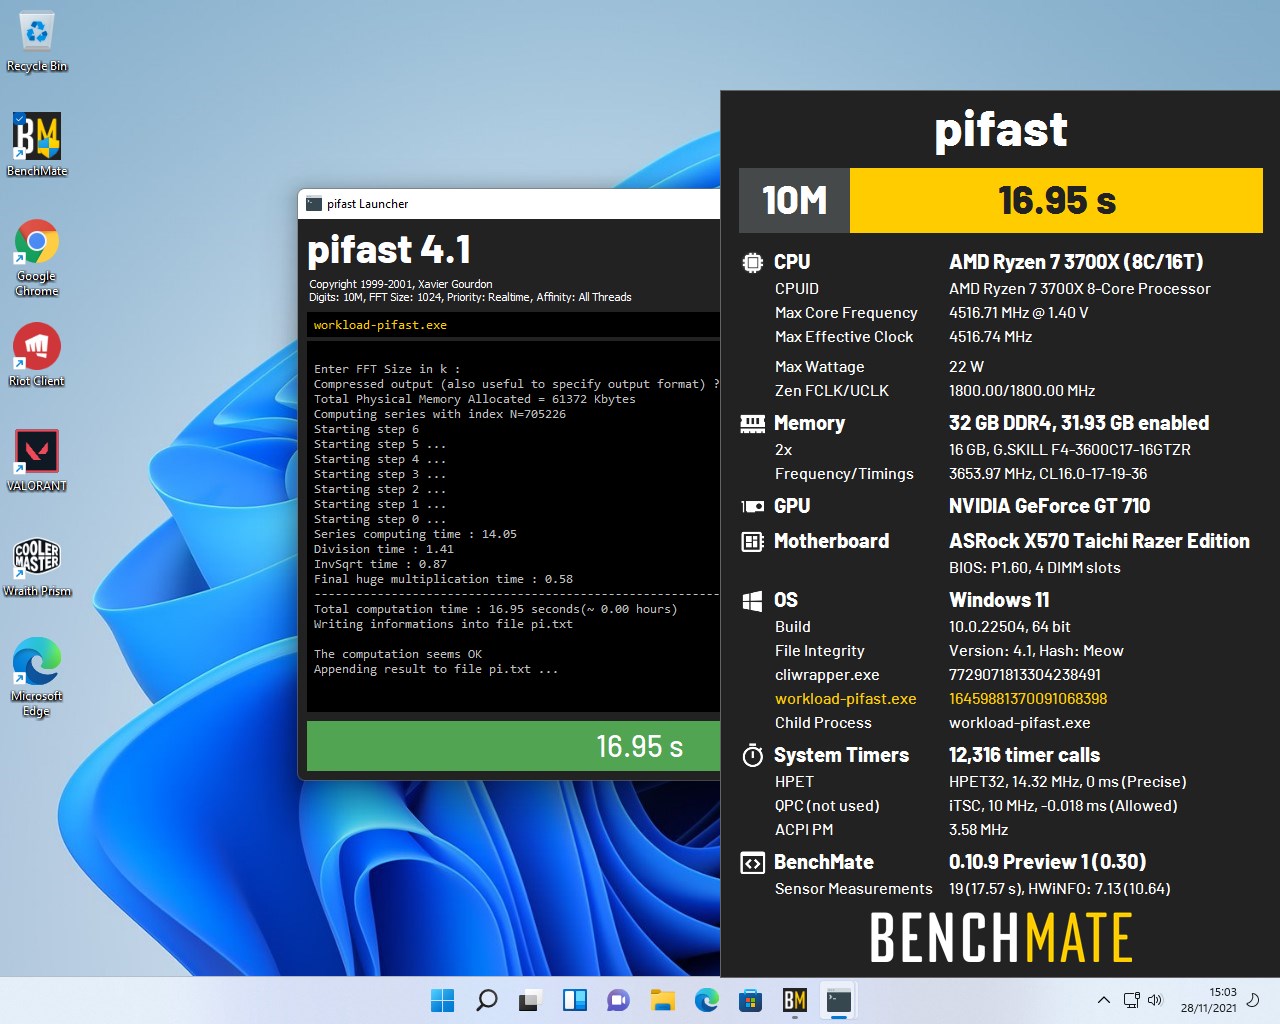1280x1024 pixels.
Task: Open the VALORANT desktop shortcut
Action: pos(37,460)
